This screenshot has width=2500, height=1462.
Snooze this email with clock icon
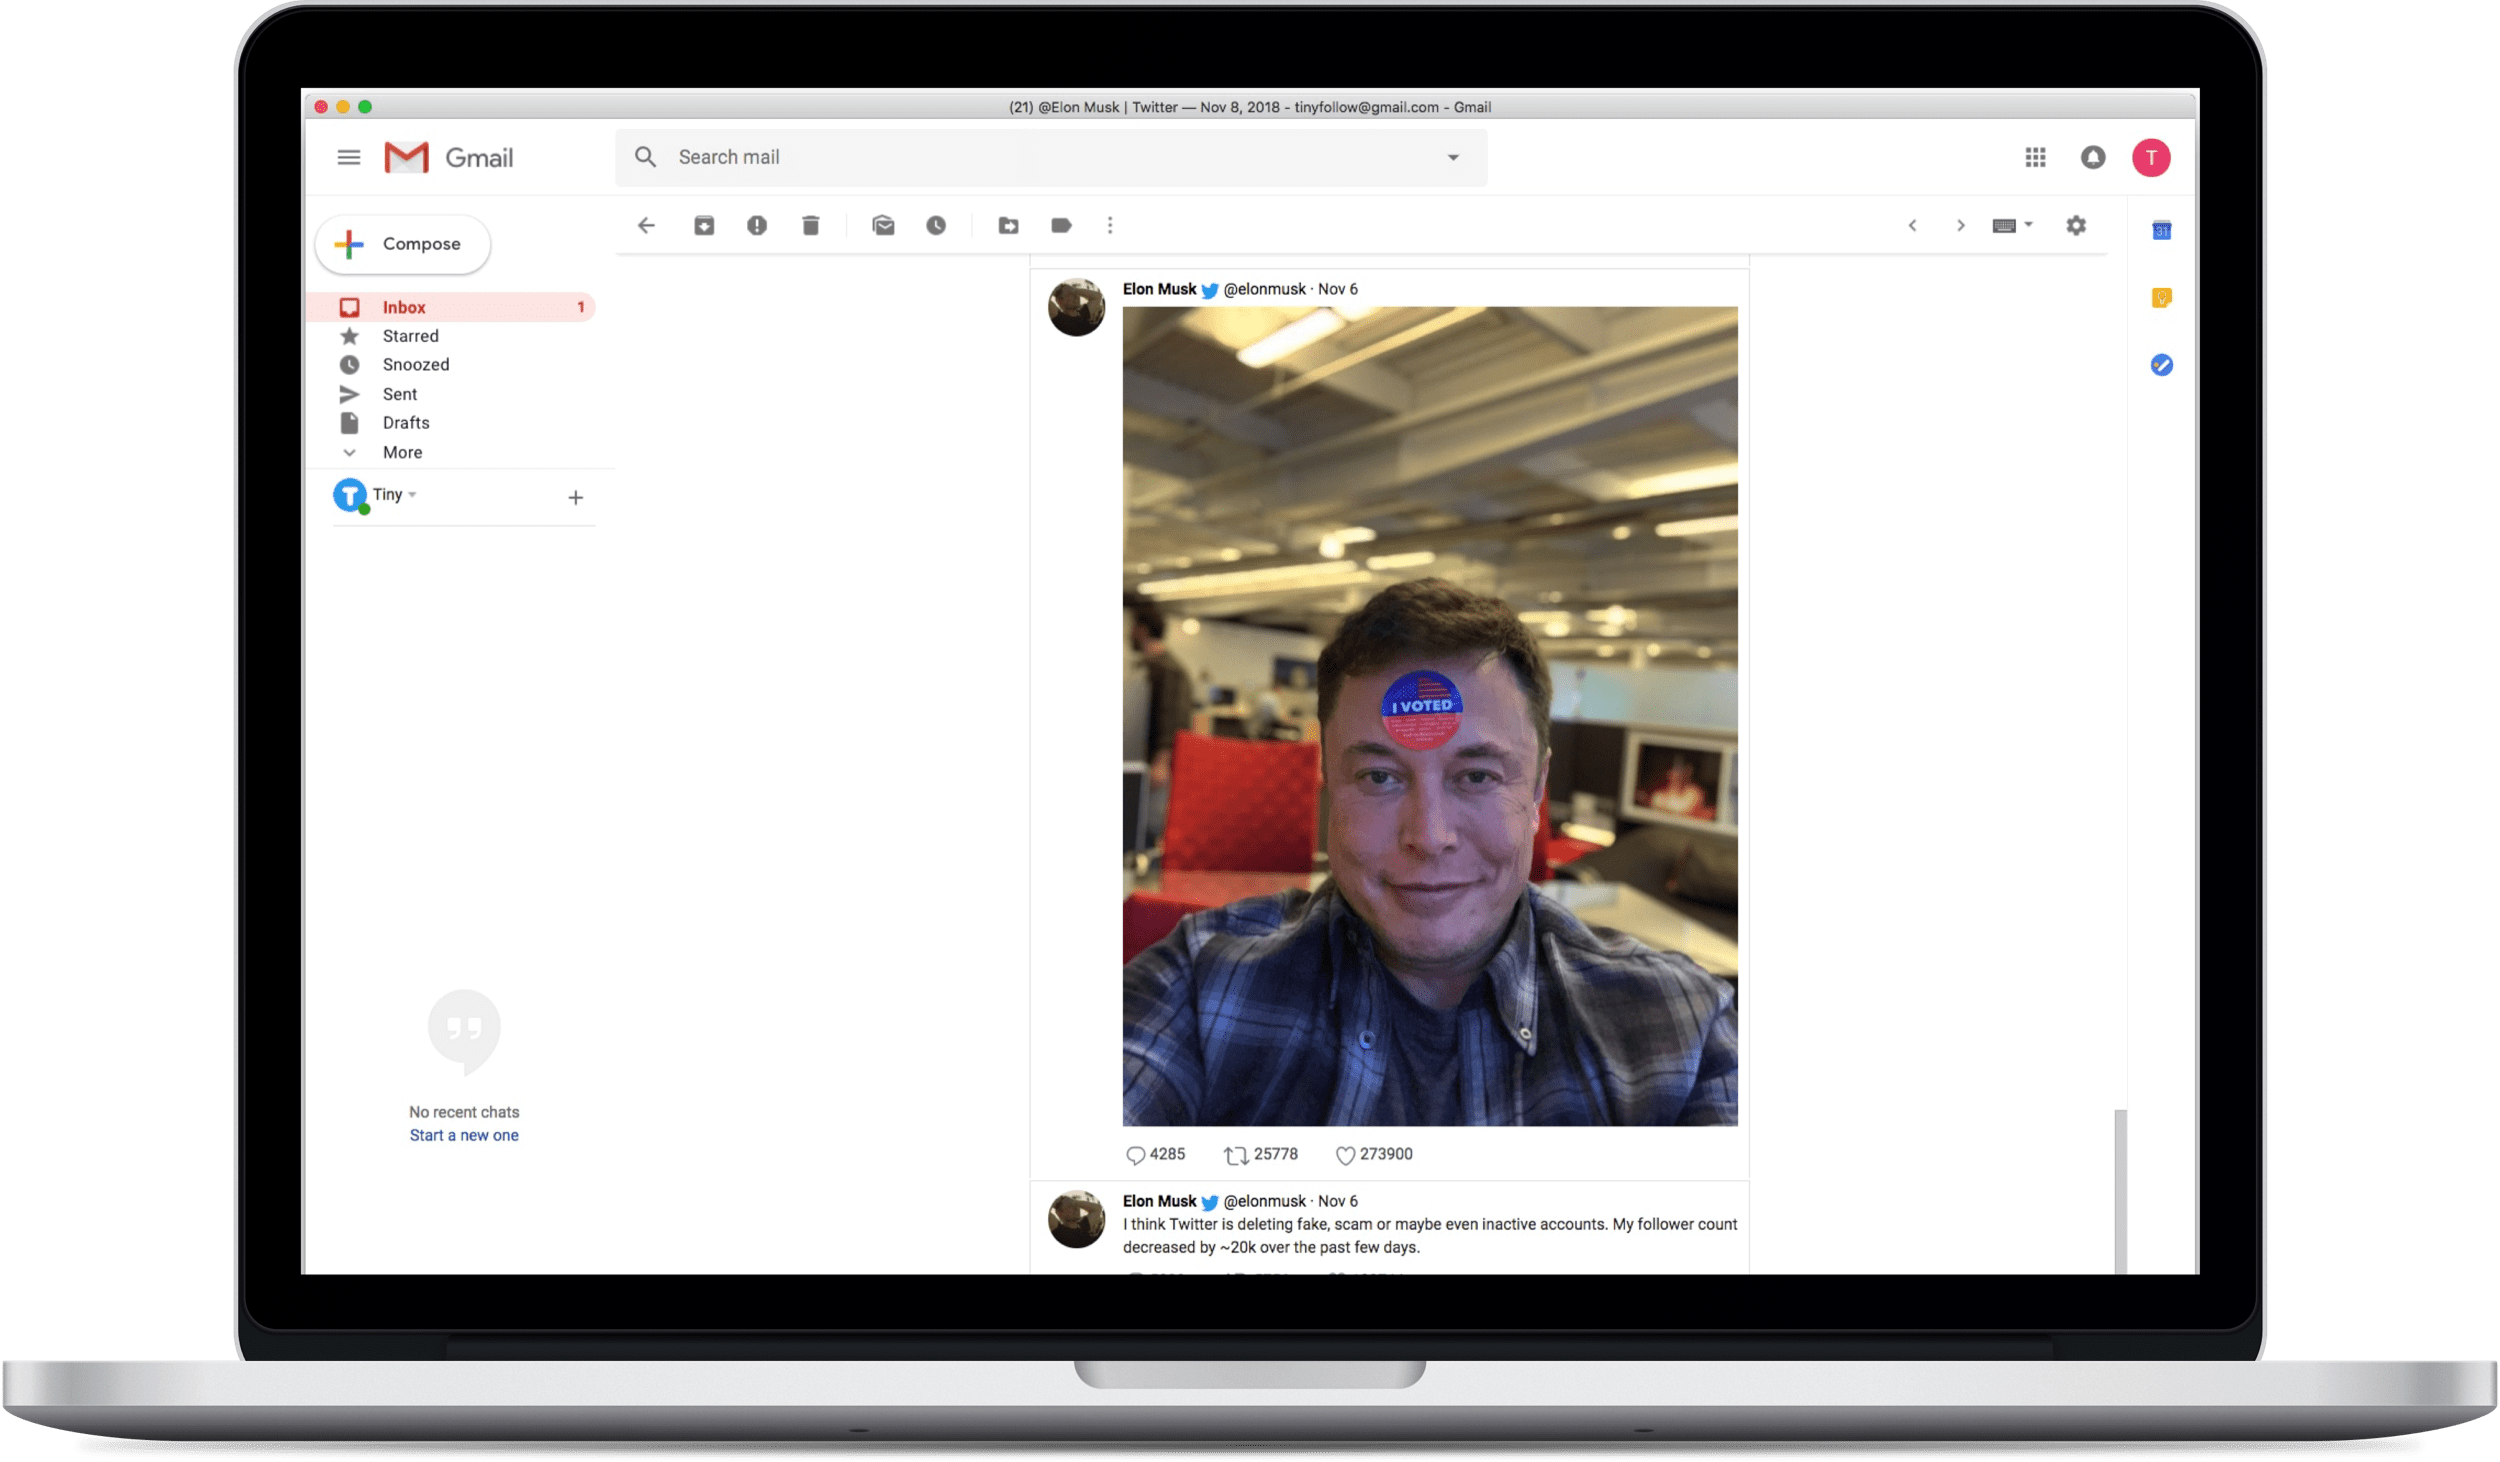pos(936,226)
